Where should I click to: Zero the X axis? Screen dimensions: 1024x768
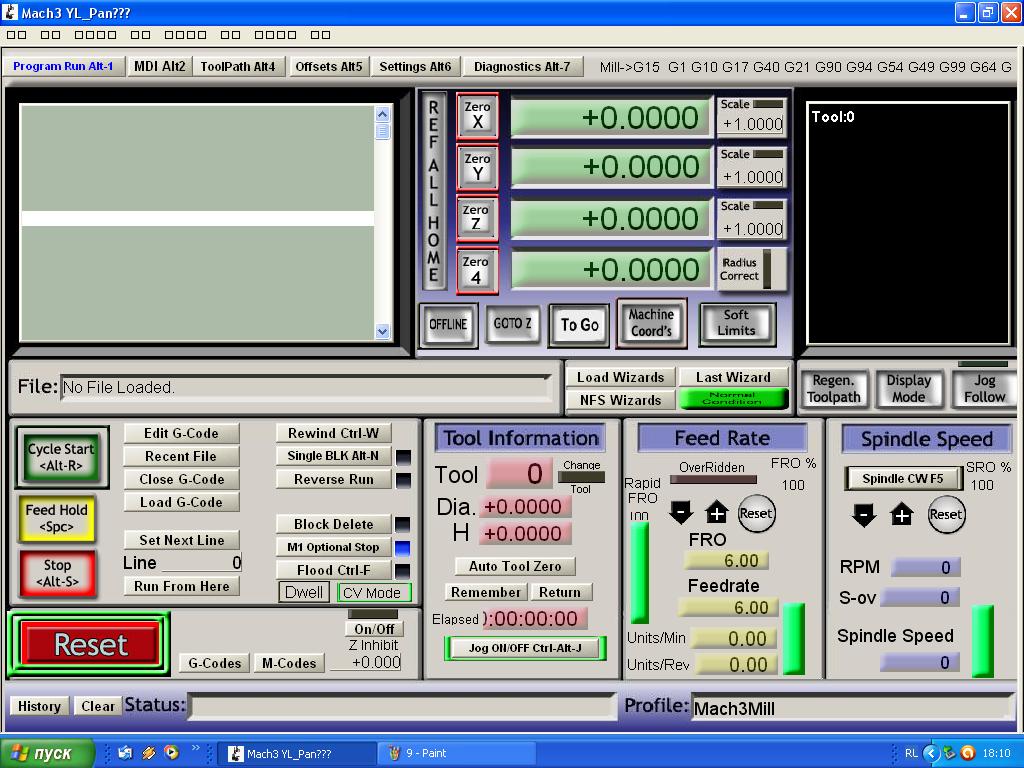pyautogui.click(x=477, y=115)
